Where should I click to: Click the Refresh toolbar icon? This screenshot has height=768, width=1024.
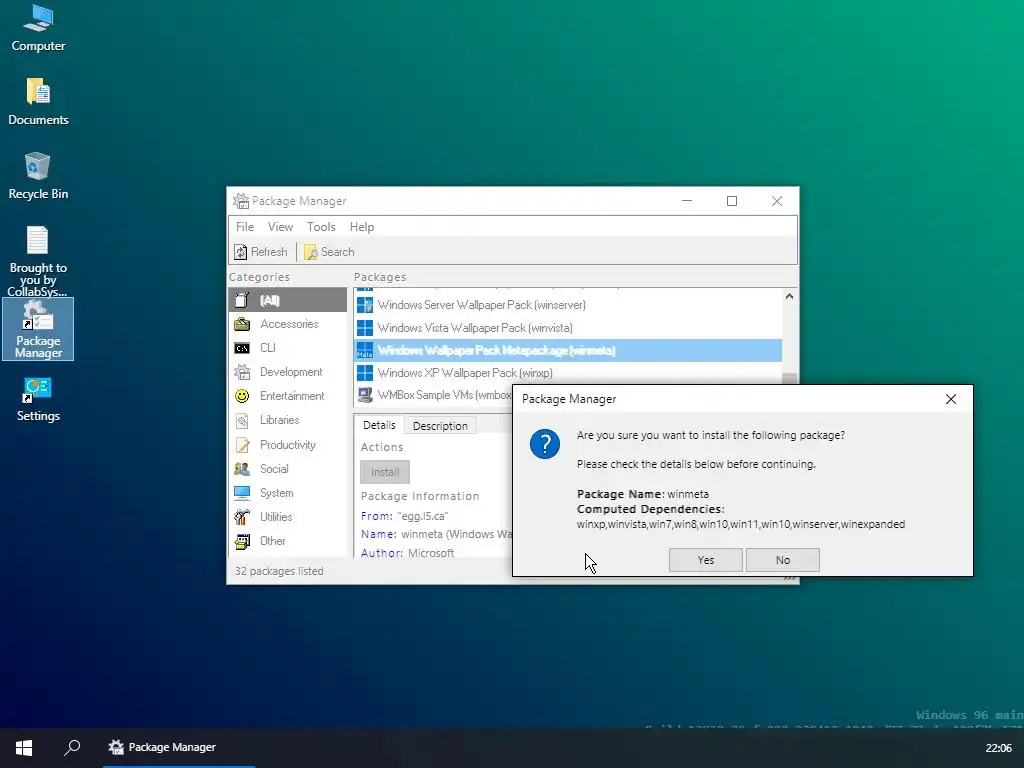pos(241,252)
